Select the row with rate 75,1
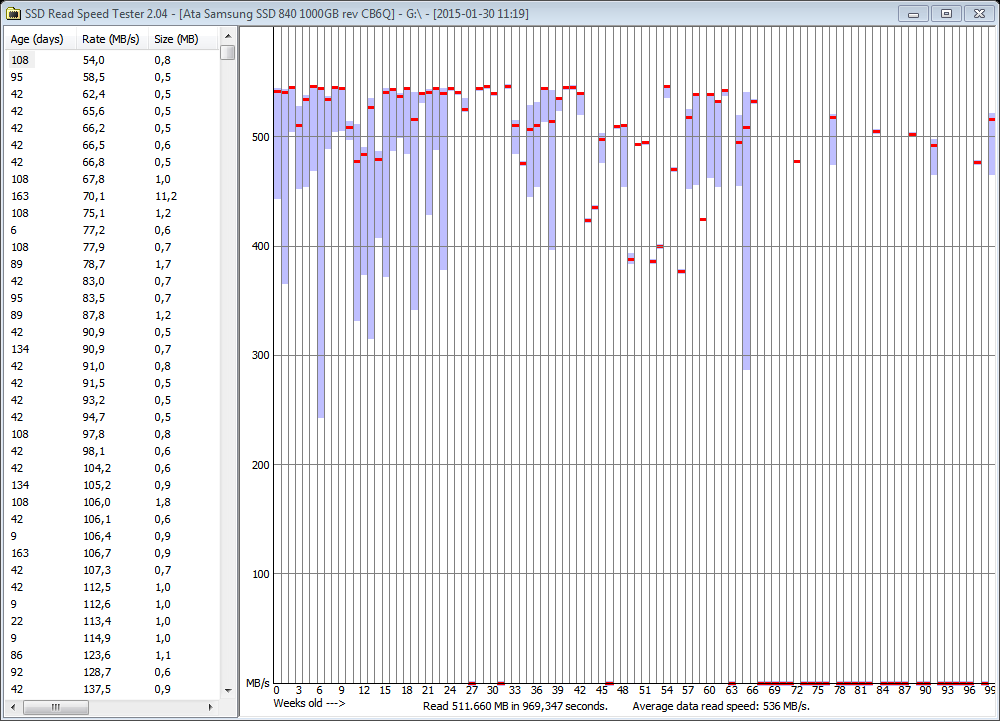The width and height of the screenshot is (1000, 721). [x=112, y=213]
